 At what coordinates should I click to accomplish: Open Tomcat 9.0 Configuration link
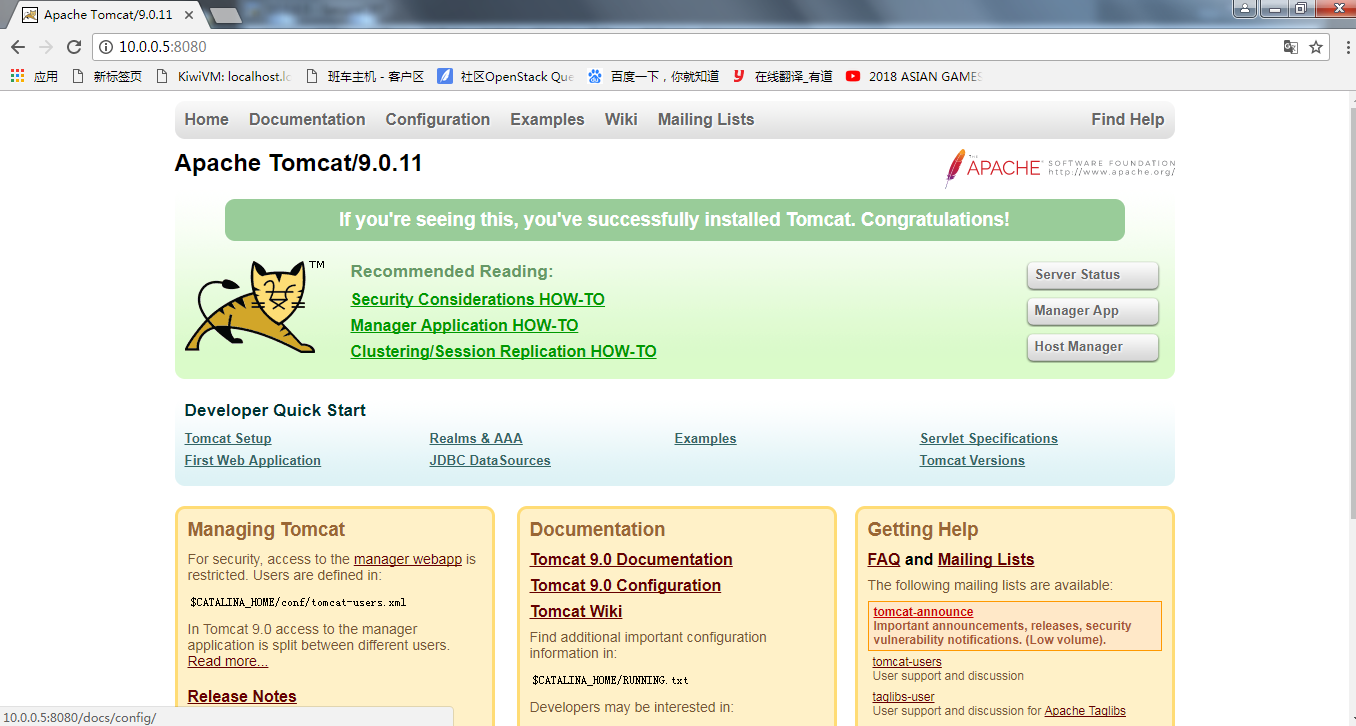[x=625, y=585]
